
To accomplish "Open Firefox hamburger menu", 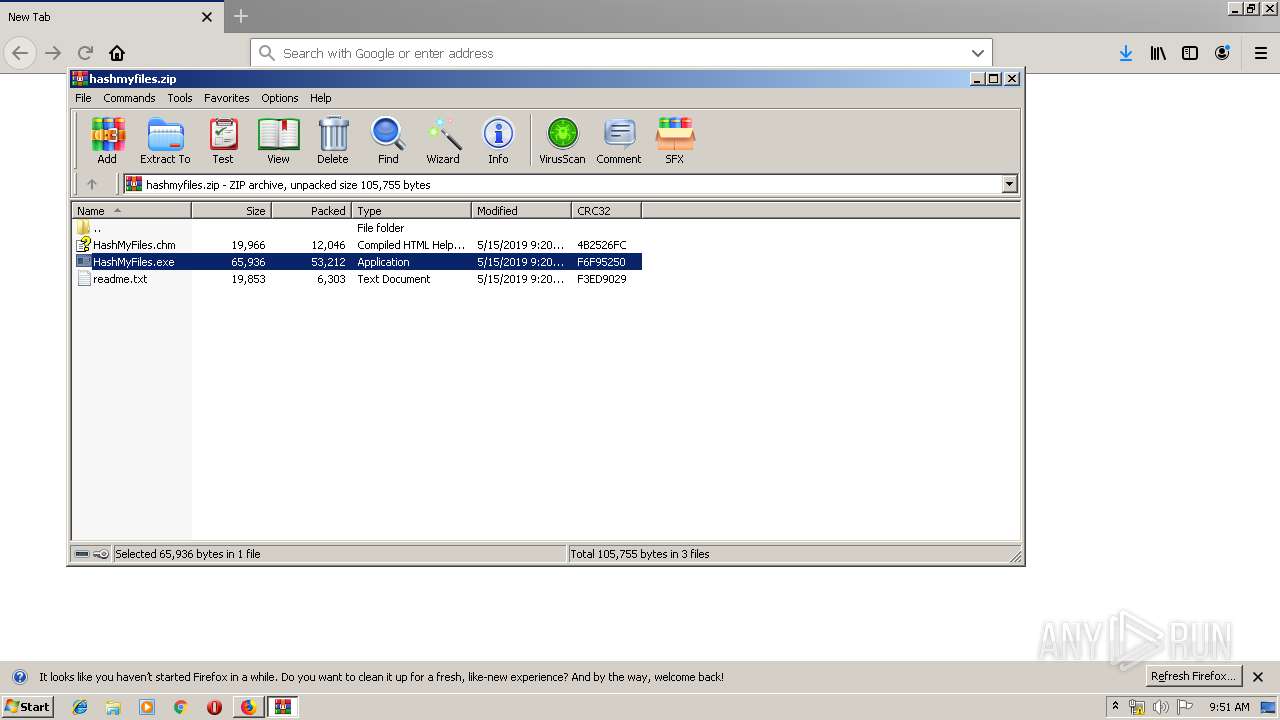I will [x=1261, y=53].
